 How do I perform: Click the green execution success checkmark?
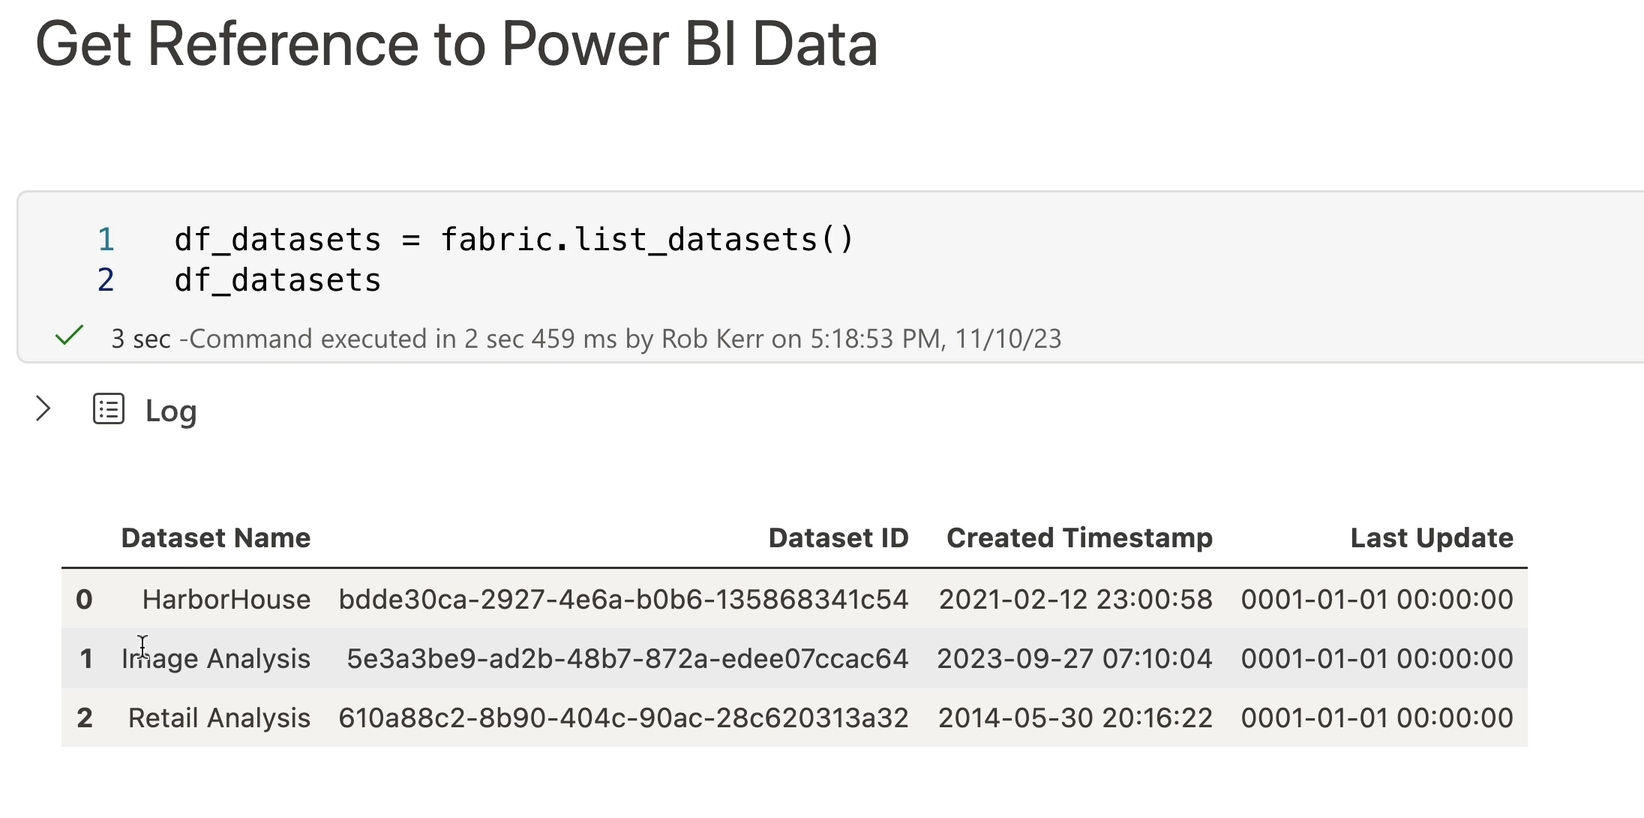pyautogui.click(x=69, y=336)
